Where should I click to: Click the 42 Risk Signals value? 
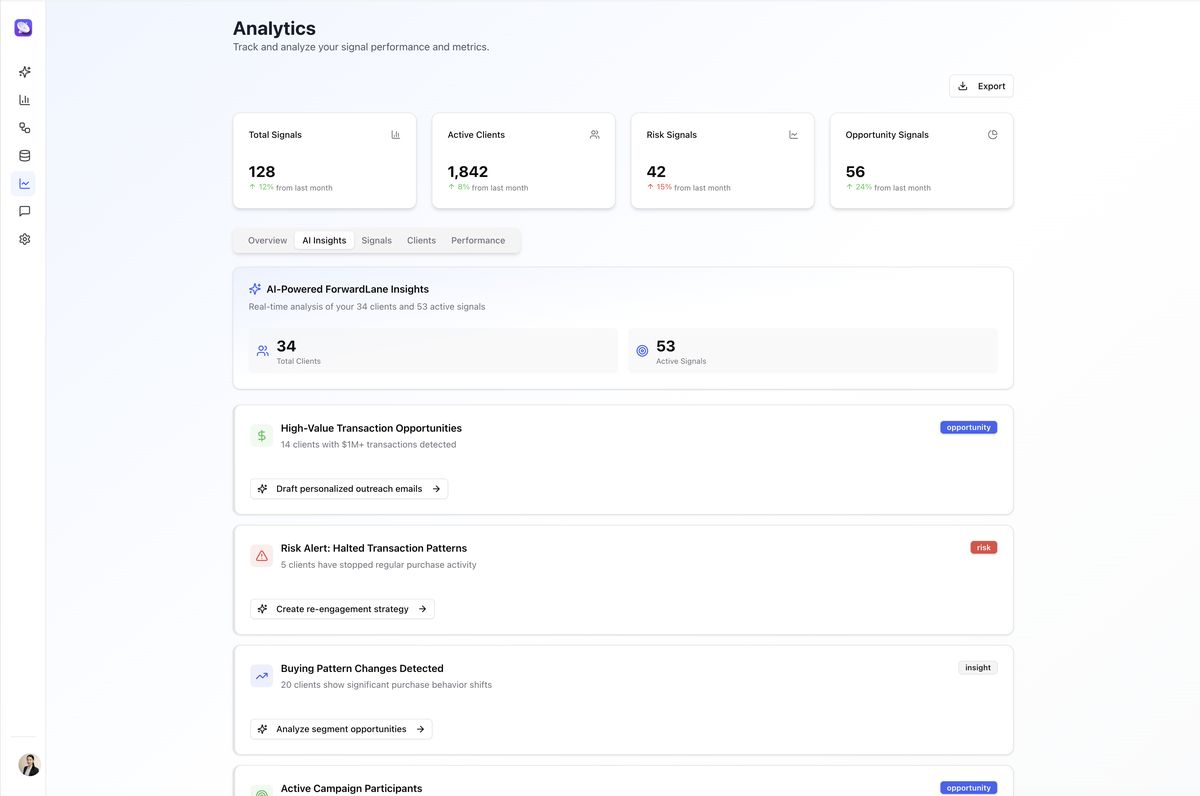click(656, 172)
